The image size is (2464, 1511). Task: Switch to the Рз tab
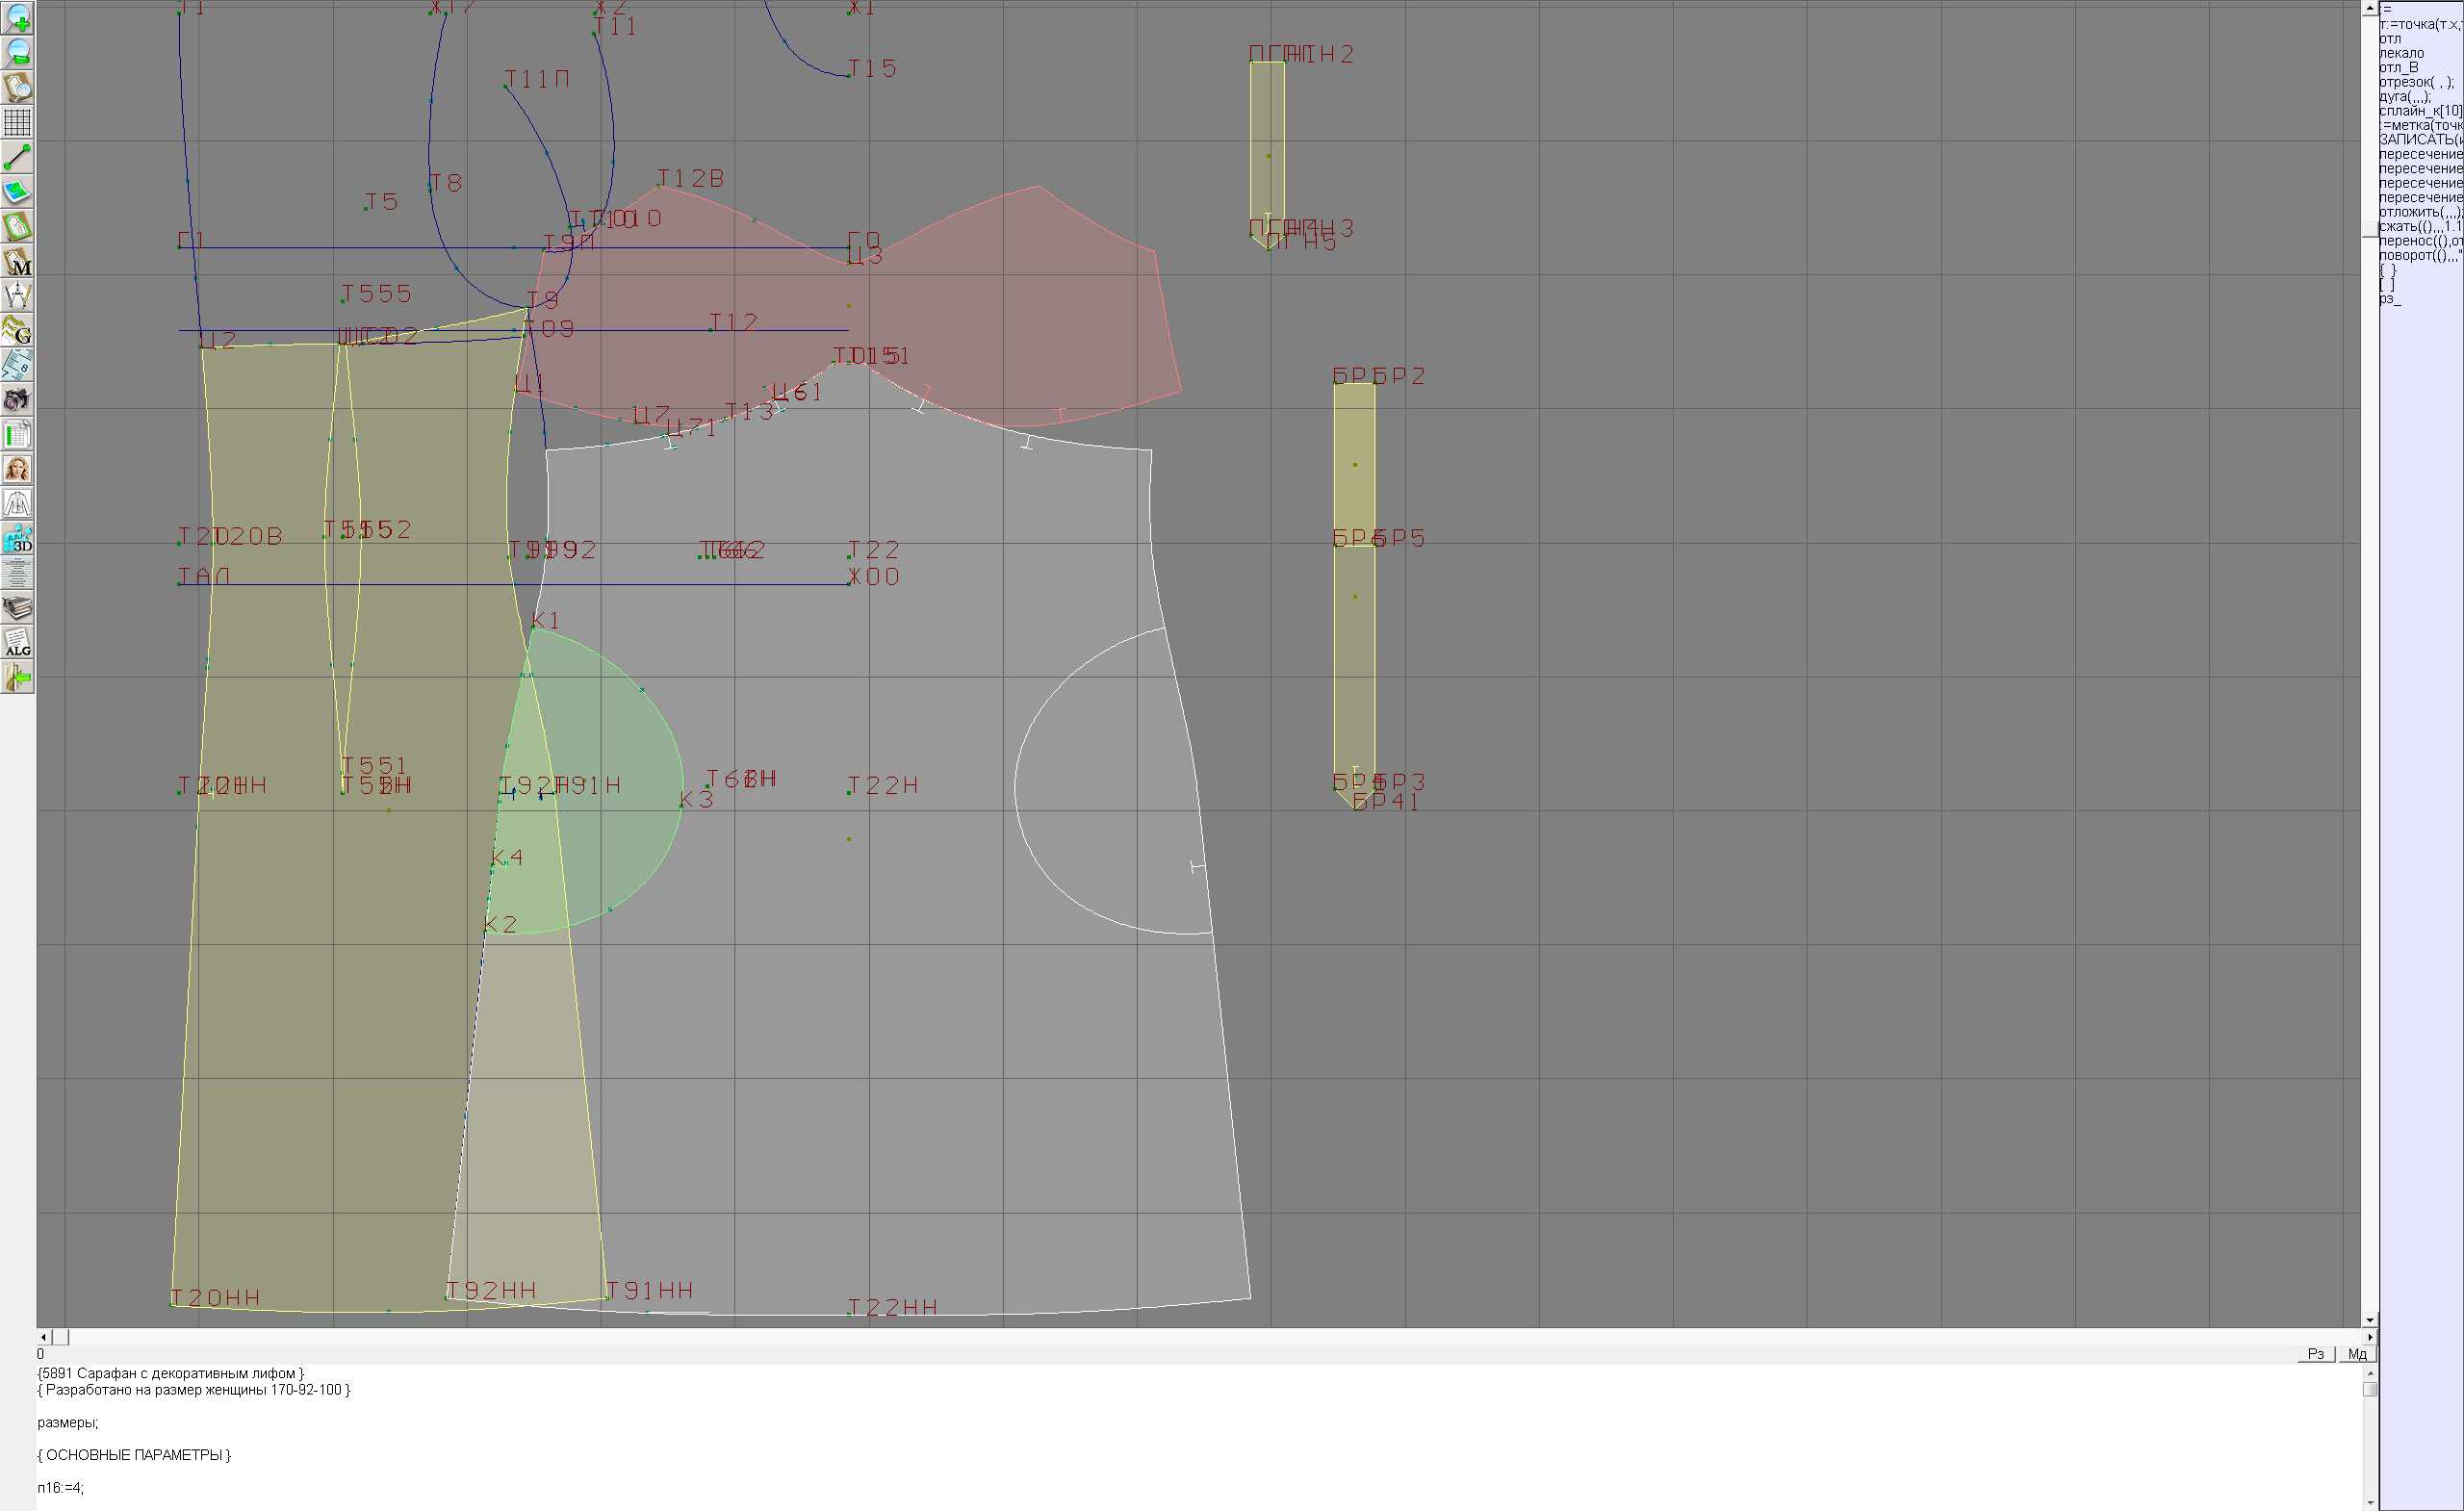pos(2315,1354)
